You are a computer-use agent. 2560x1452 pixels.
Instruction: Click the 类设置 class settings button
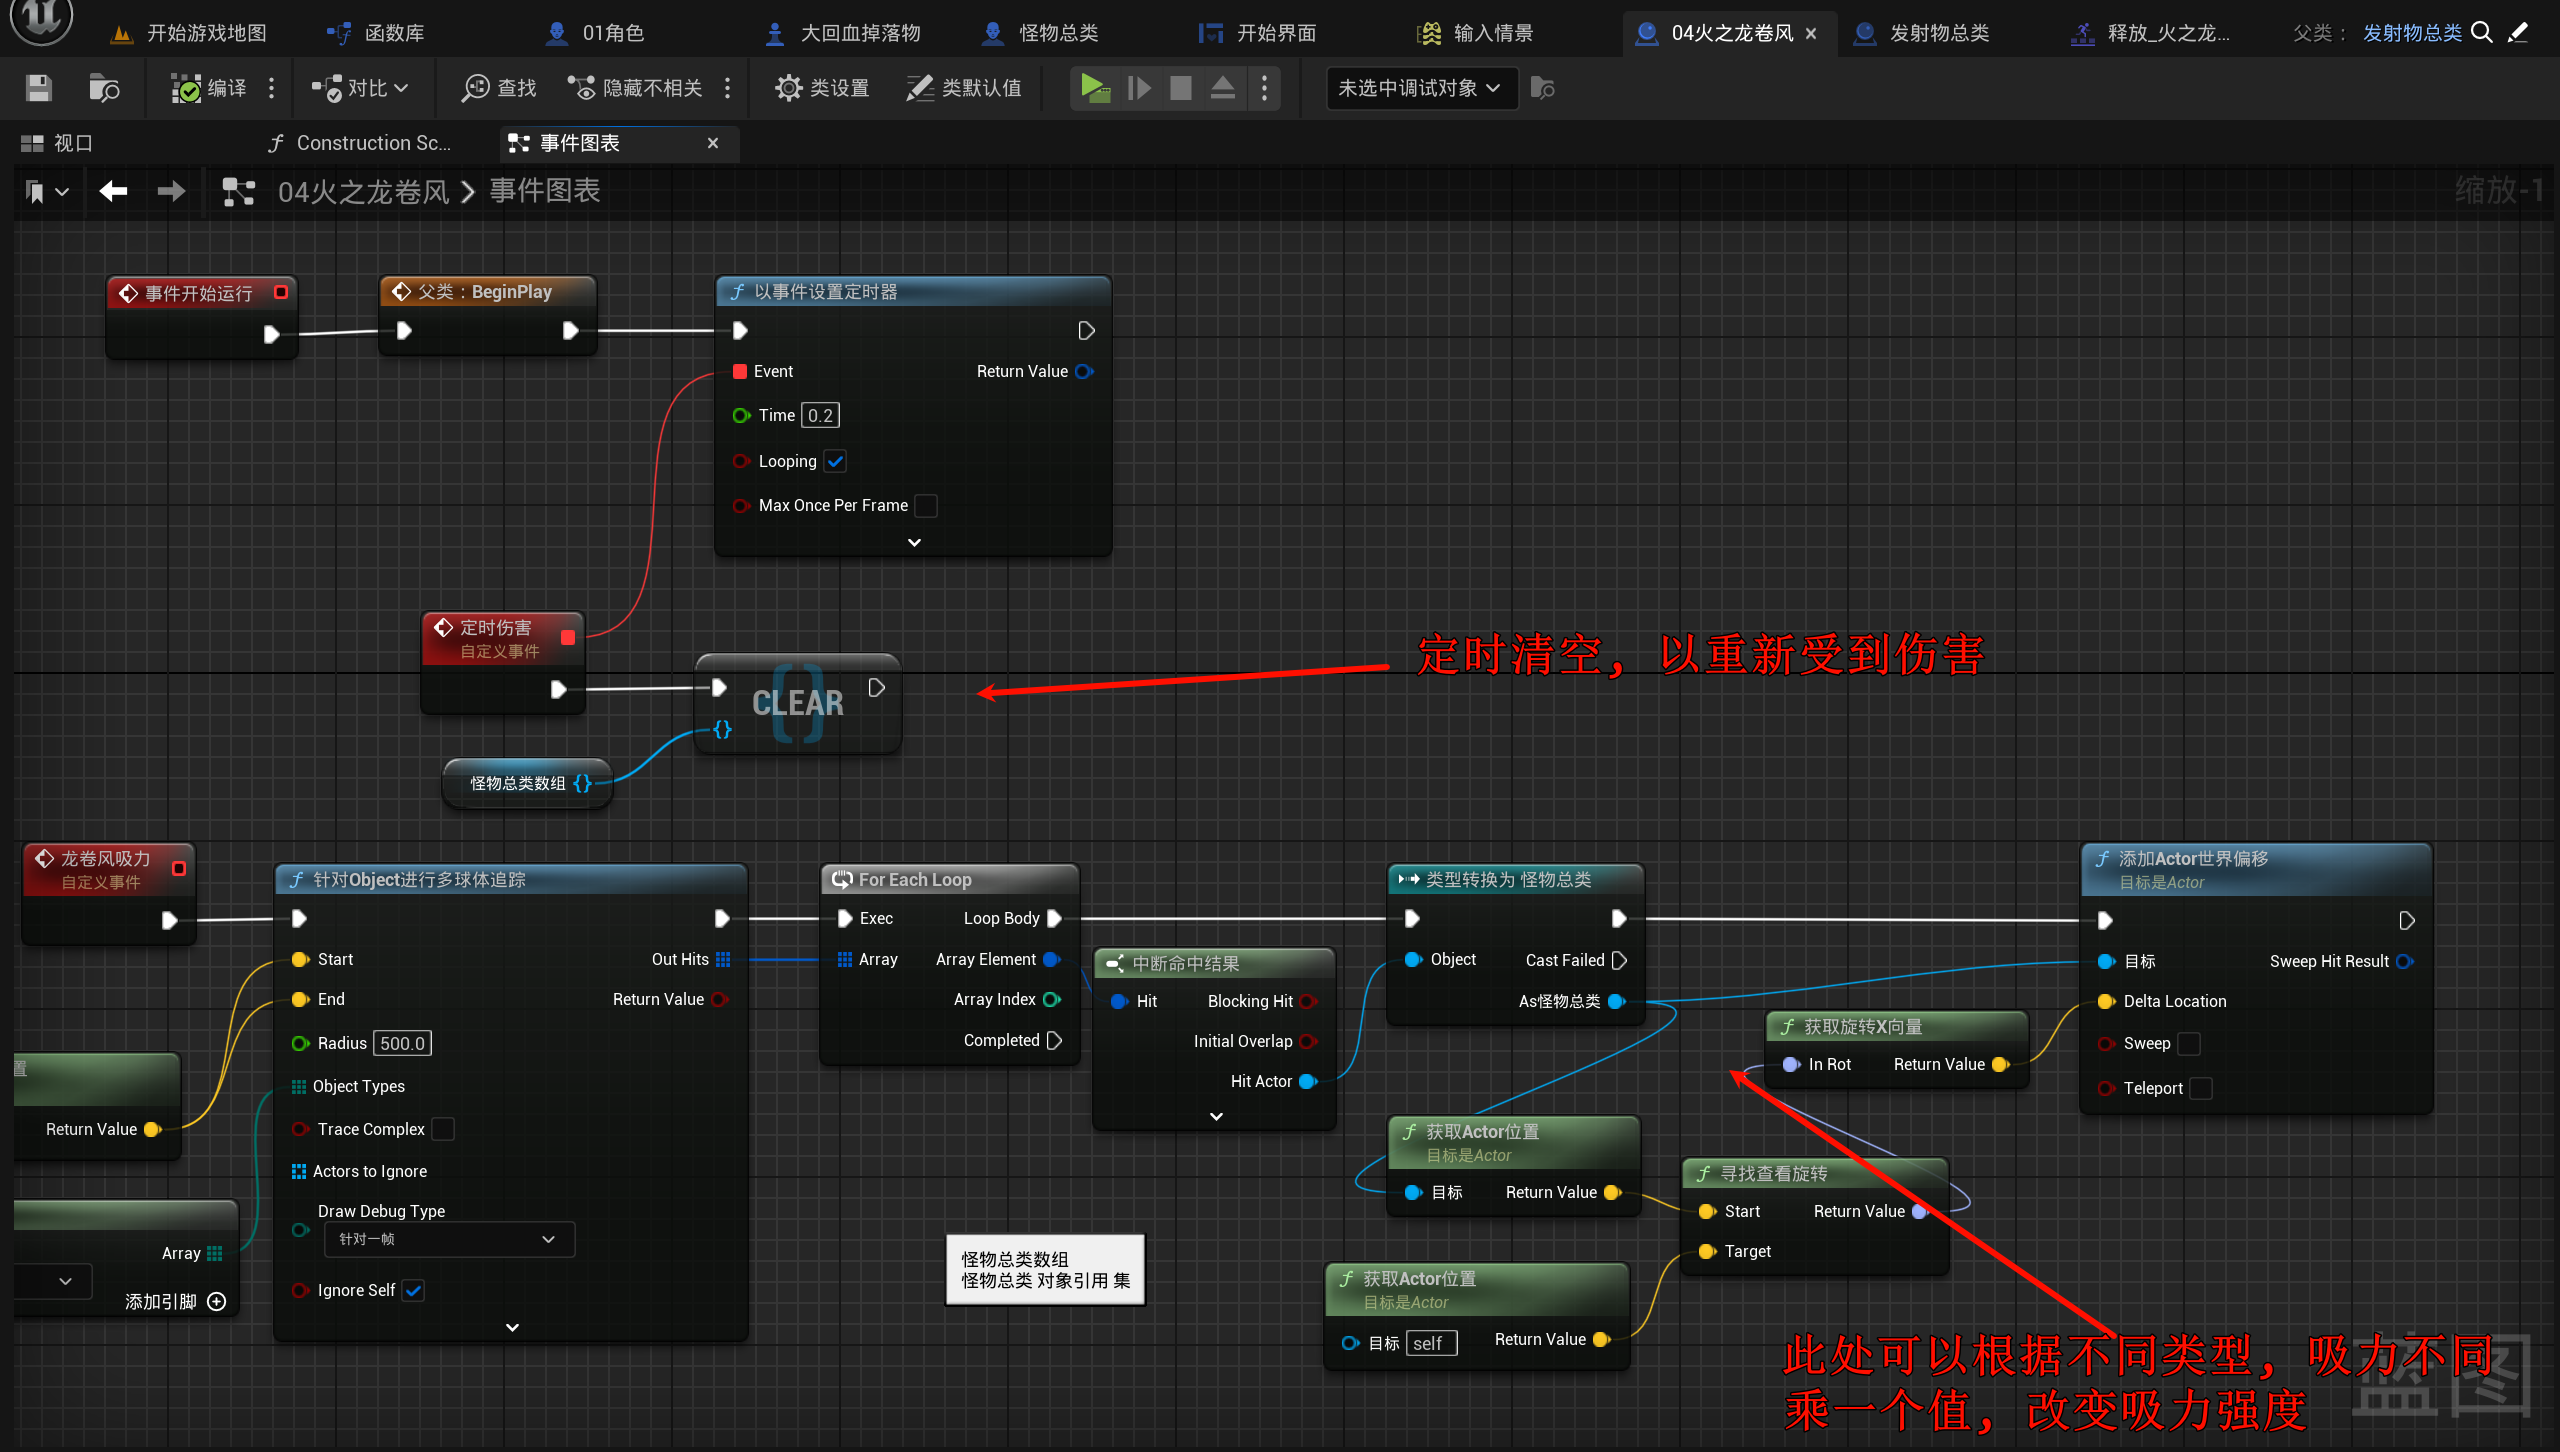pos(822,88)
